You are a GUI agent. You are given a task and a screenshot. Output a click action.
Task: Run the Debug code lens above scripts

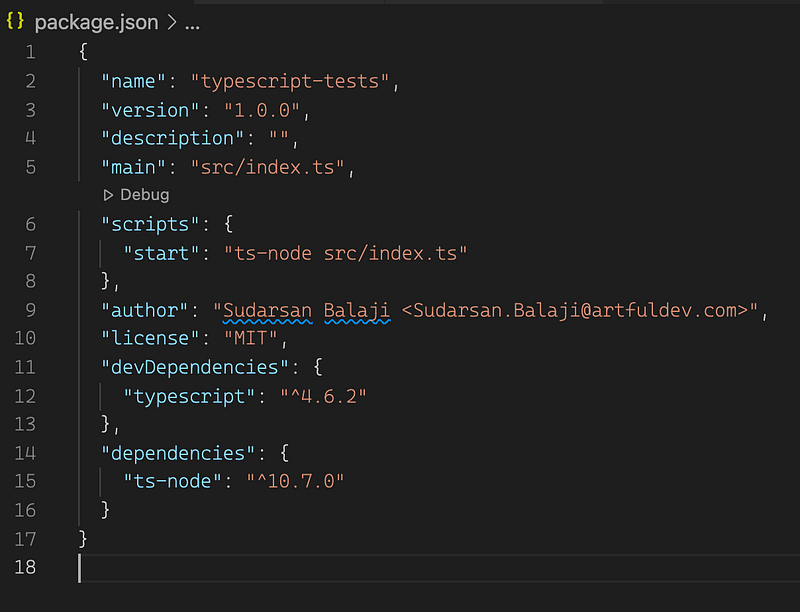[136, 195]
